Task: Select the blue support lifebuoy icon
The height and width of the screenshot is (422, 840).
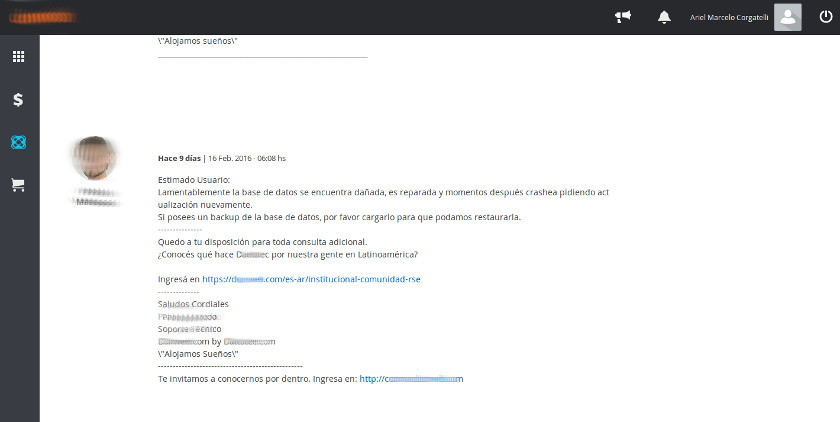Action: pos(18,142)
